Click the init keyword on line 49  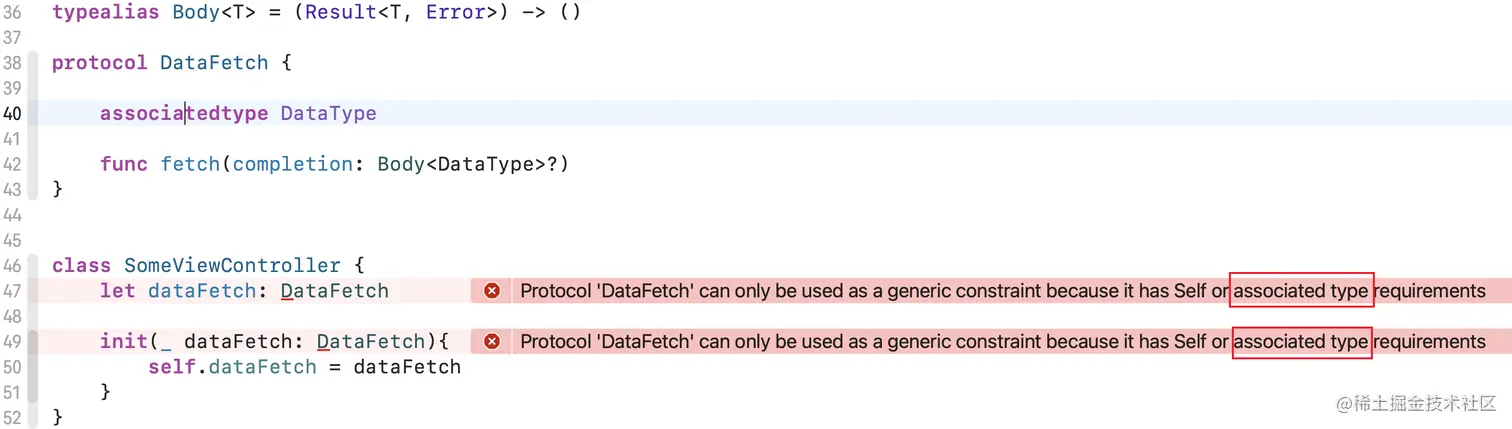[x=123, y=341]
